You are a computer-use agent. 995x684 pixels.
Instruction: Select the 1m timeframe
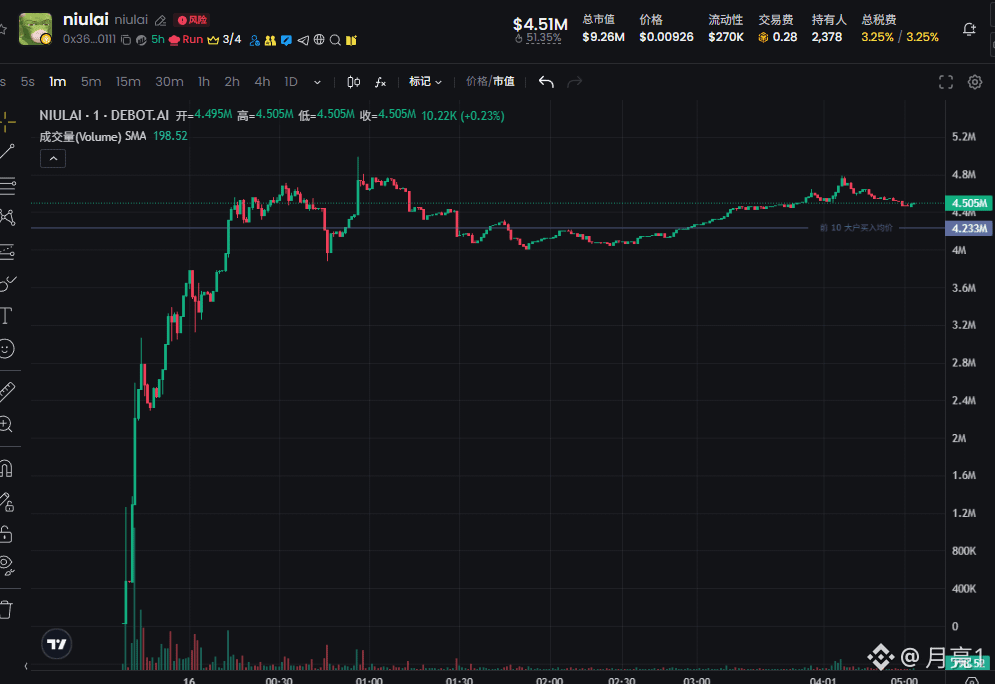click(x=58, y=82)
